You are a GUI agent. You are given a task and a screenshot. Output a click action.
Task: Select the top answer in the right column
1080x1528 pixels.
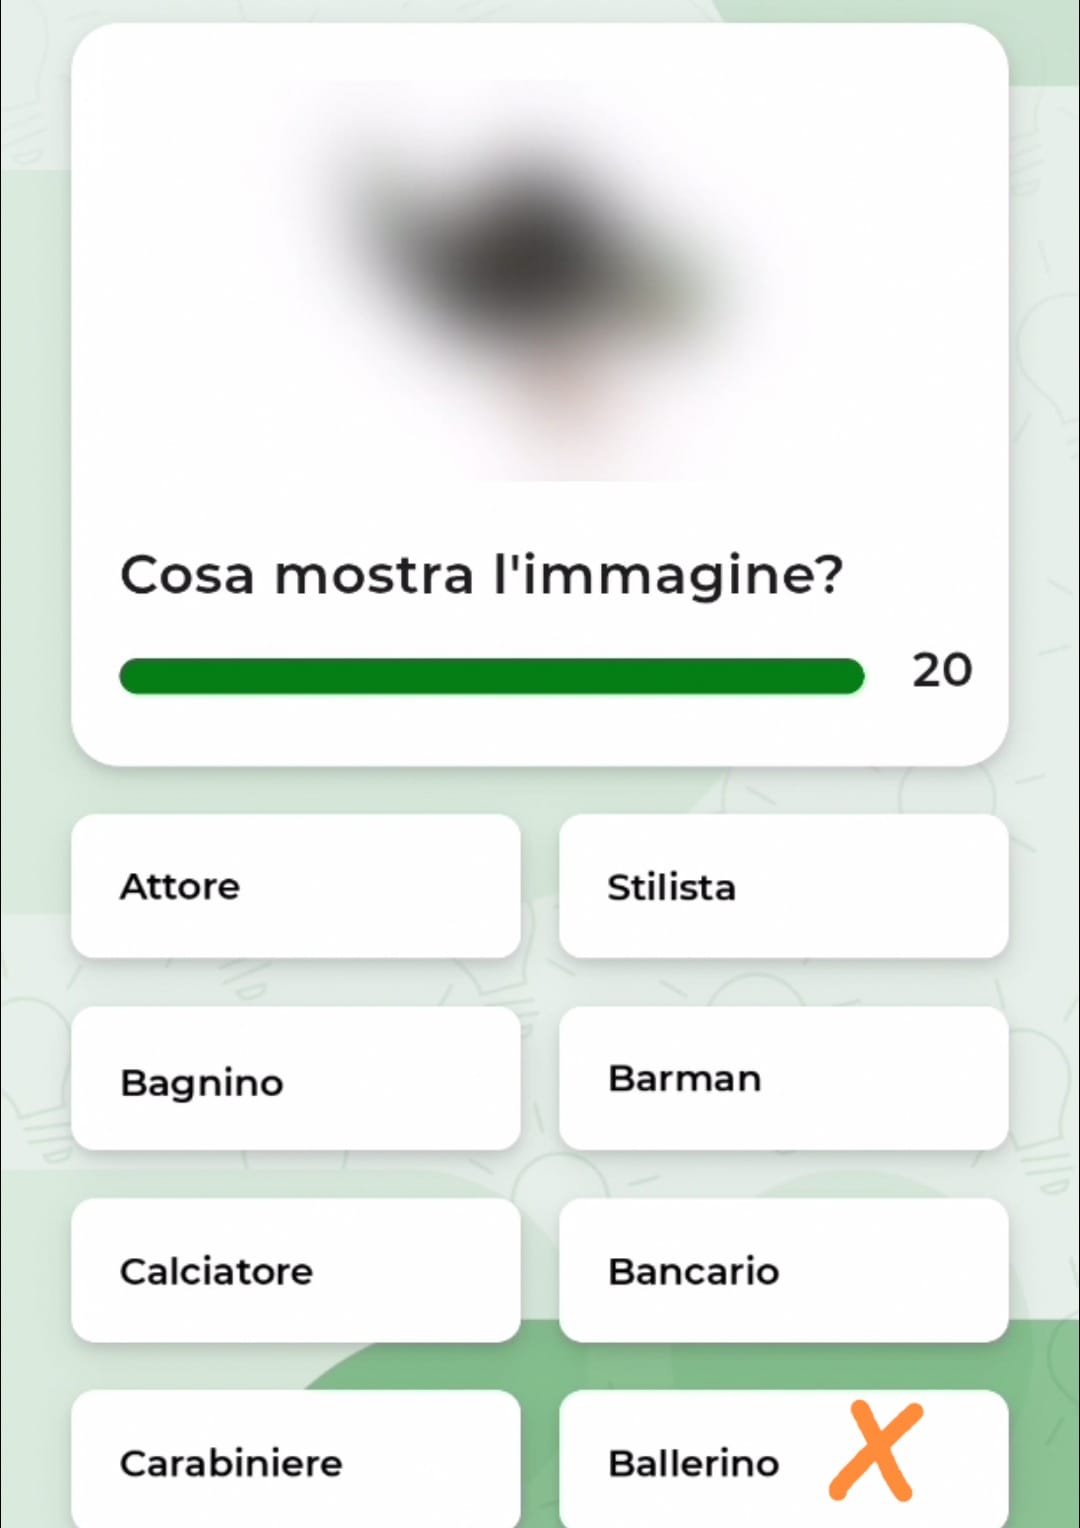coord(783,886)
